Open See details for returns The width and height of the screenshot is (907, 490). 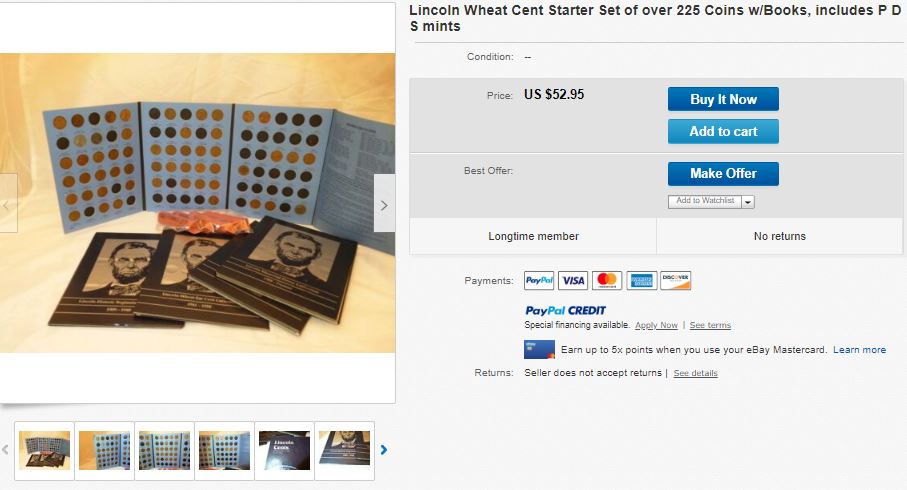click(x=695, y=373)
